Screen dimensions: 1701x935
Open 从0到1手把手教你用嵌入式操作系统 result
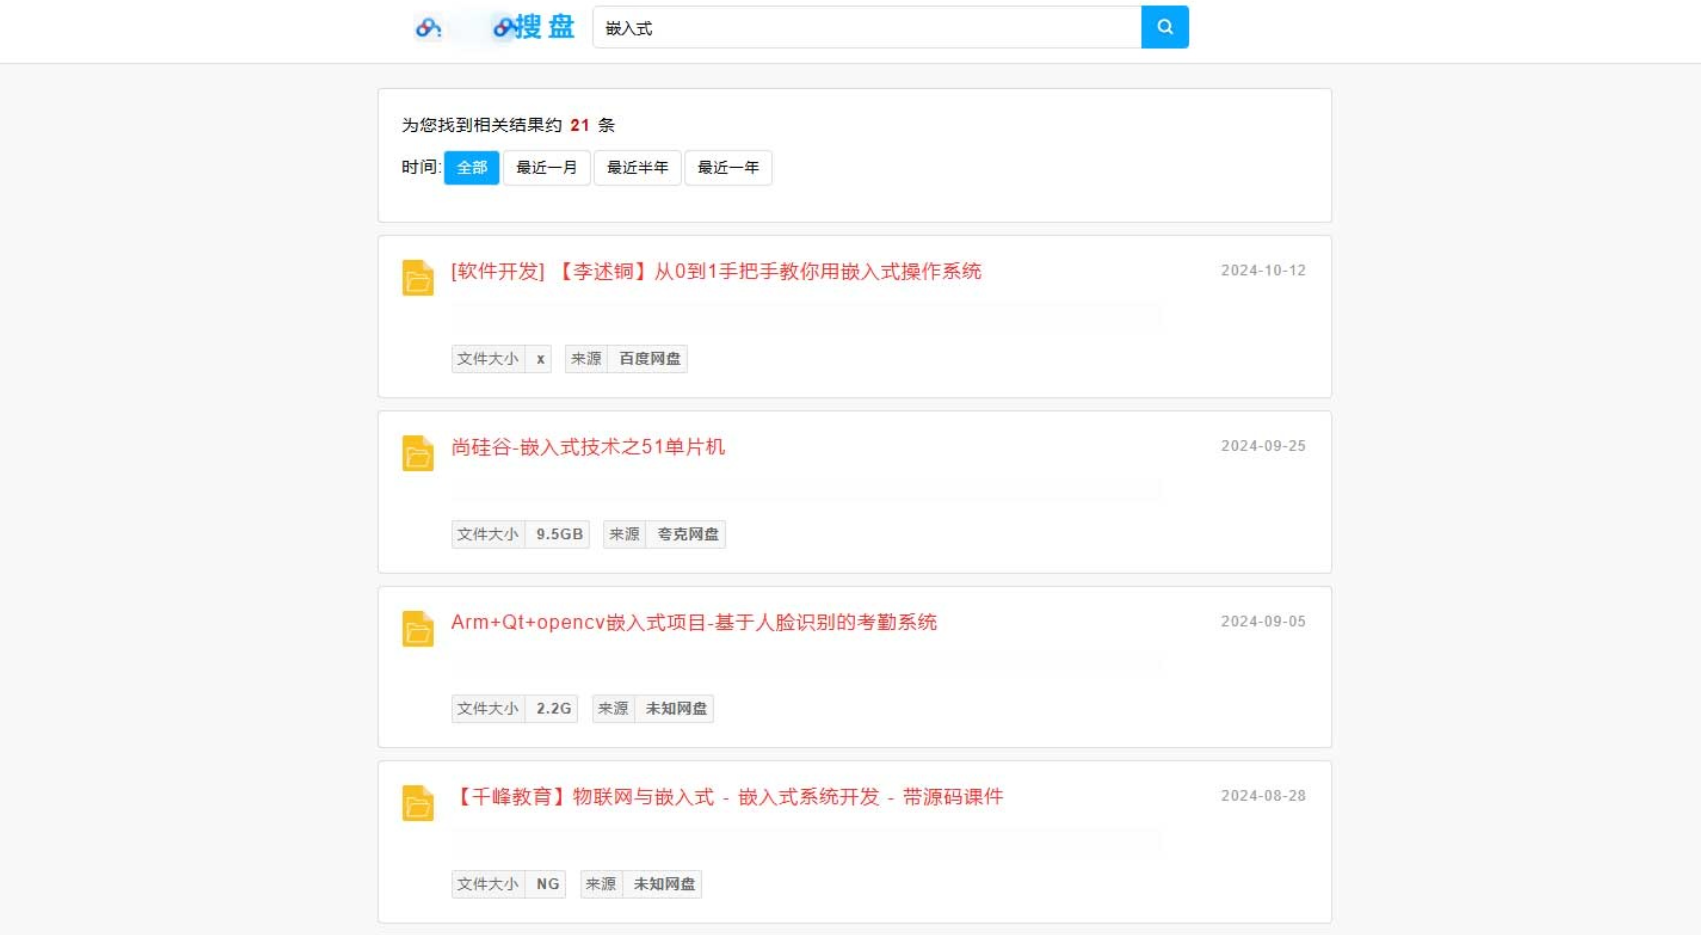click(716, 271)
